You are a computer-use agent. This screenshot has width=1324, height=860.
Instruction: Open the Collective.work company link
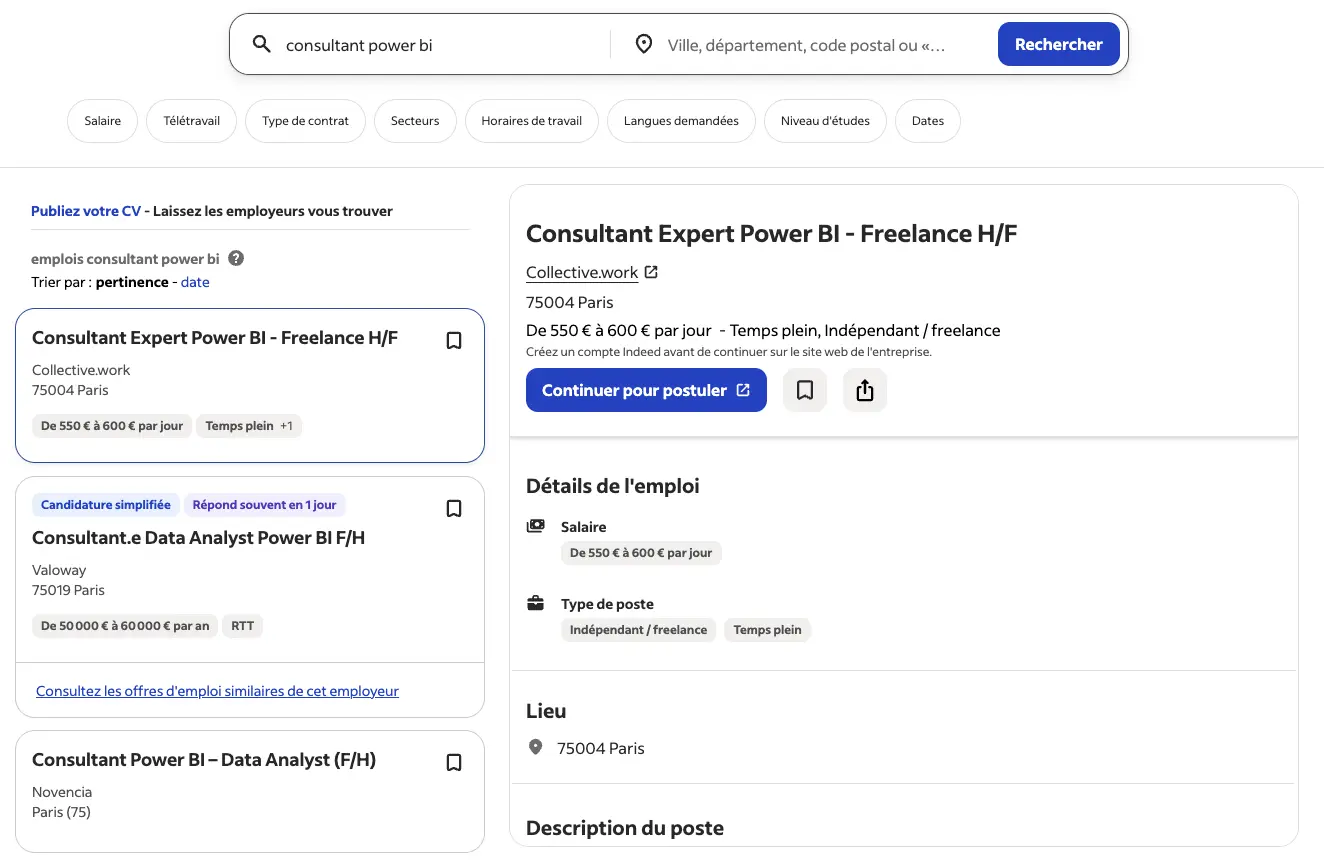click(x=582, y=272)
